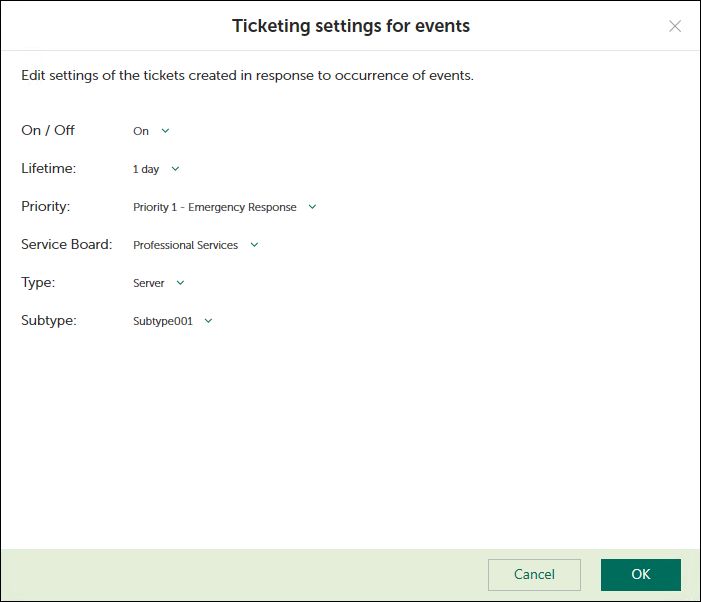The width and height of the screenshot is (701, 602).
Task: Open the Lifetime dropdown showing 1 day
Action: coord(146,169)
